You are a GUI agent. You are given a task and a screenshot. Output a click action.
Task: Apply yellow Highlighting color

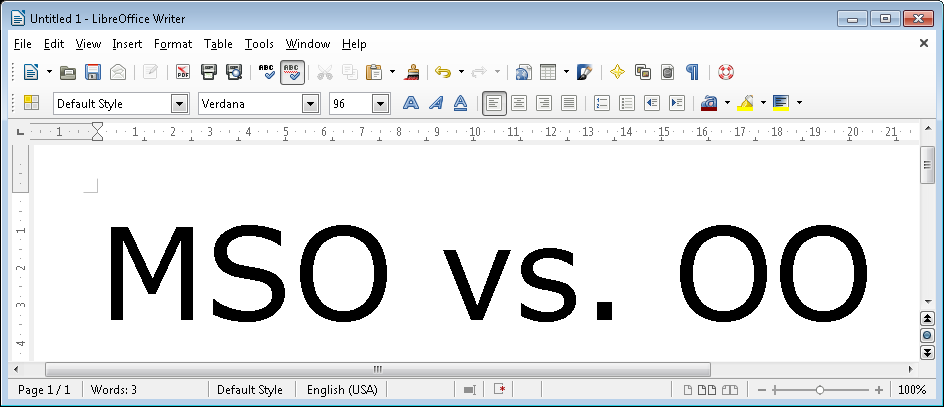pos(745,103)
